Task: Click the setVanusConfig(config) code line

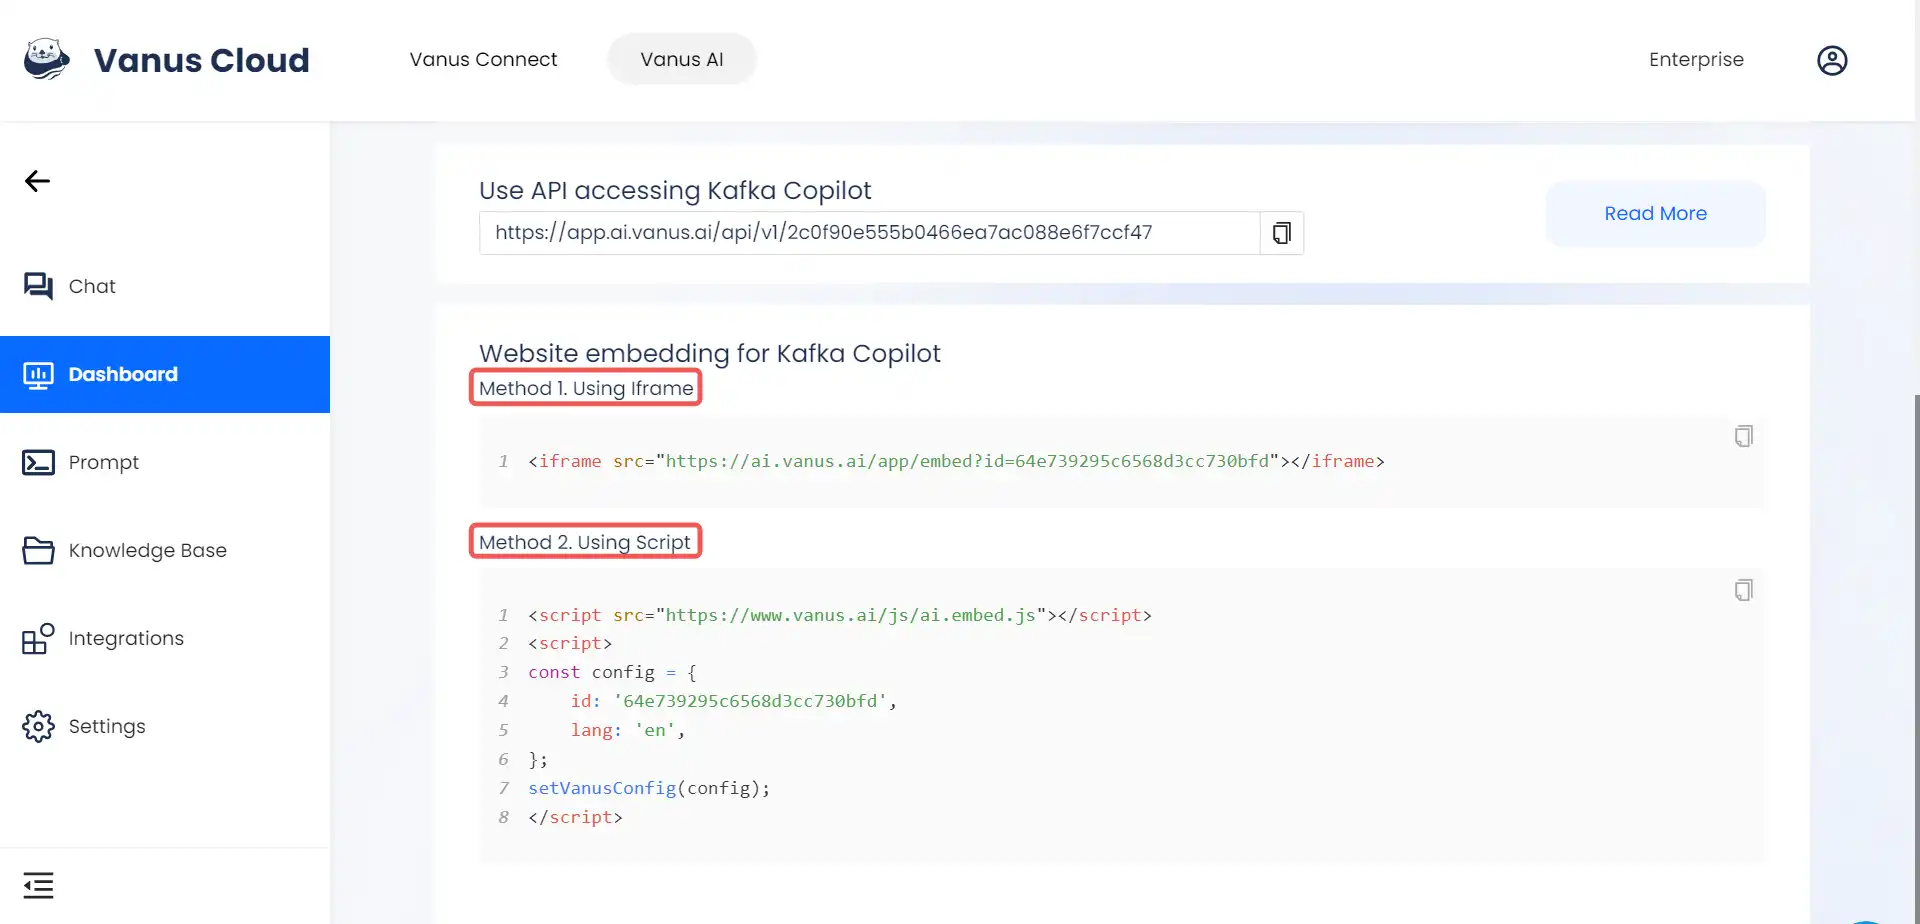Action: pyautogui.click(x=649, y=788)
